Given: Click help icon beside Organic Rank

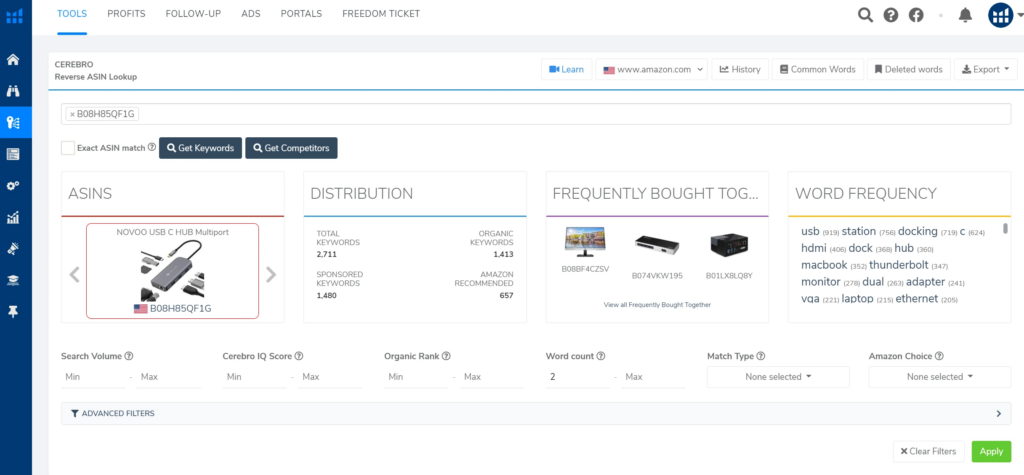Looking at the screenshot, I should [x=446, y=356].
